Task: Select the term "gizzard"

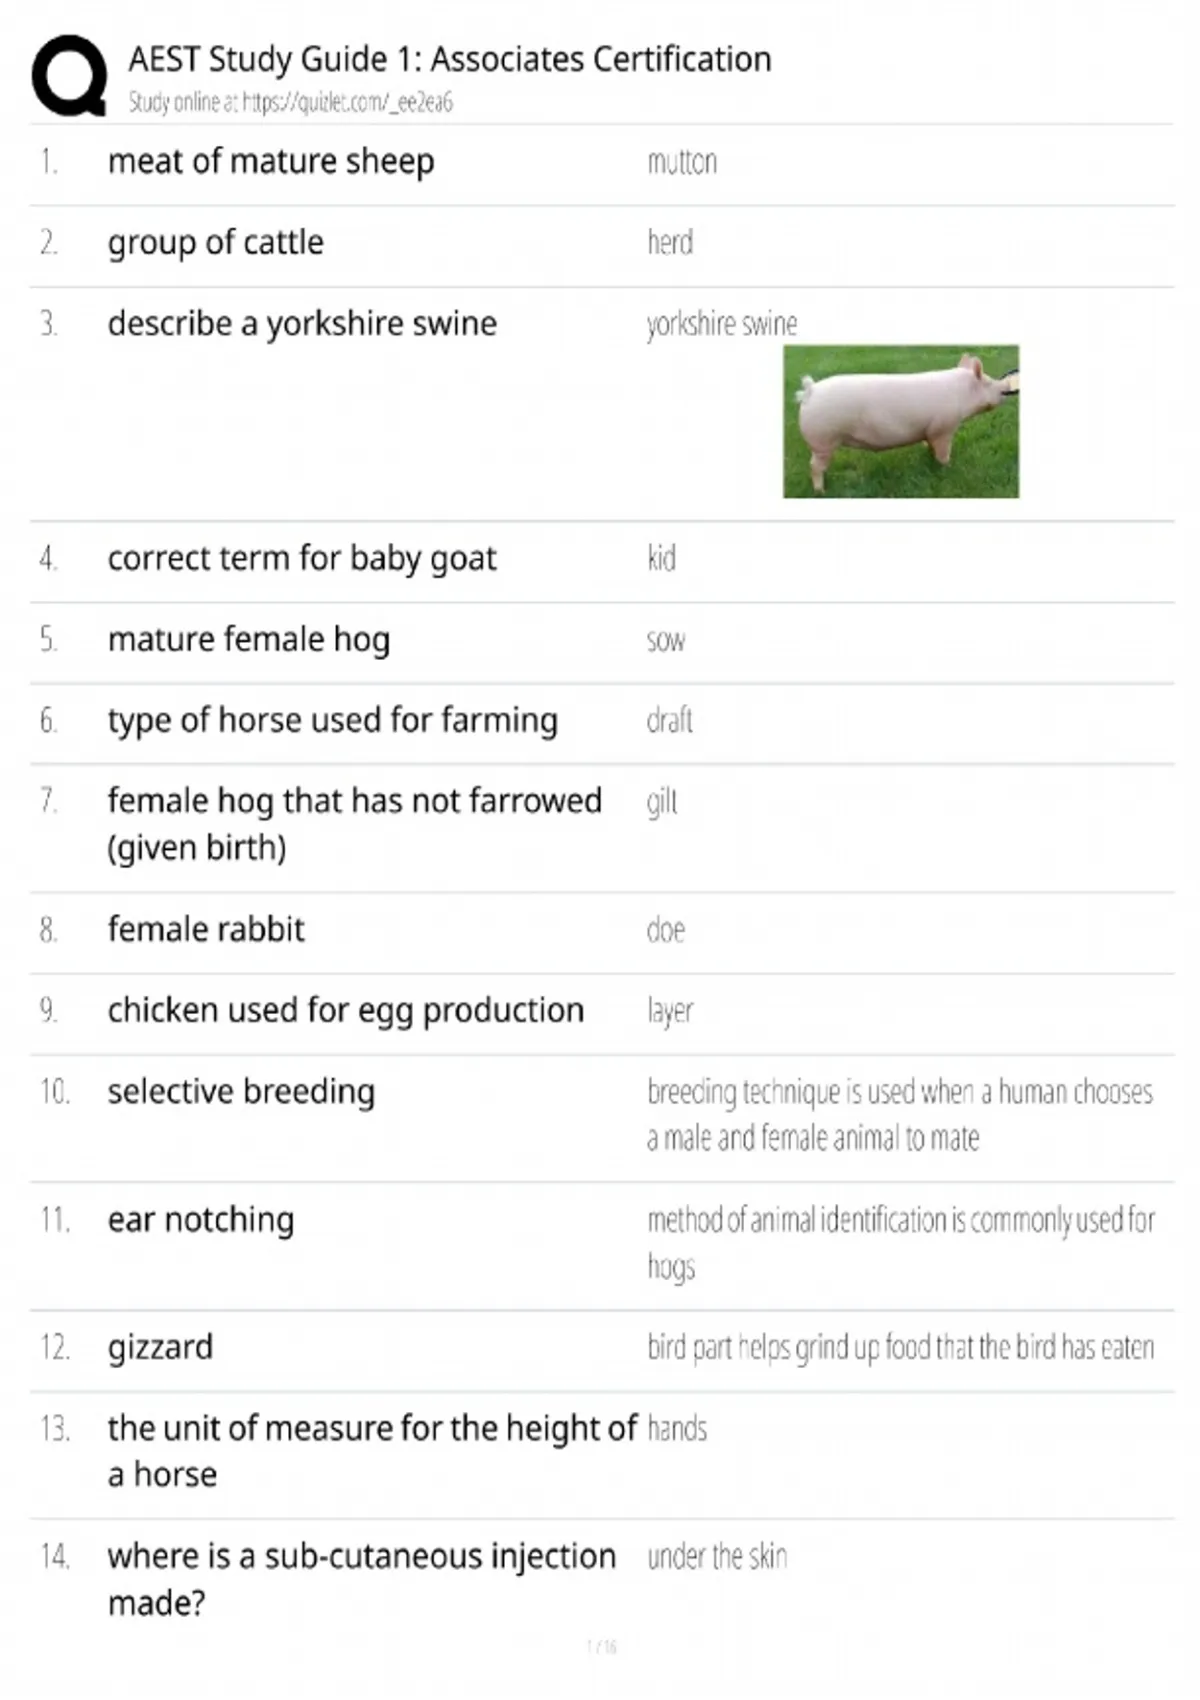Action: [160, 1347]
